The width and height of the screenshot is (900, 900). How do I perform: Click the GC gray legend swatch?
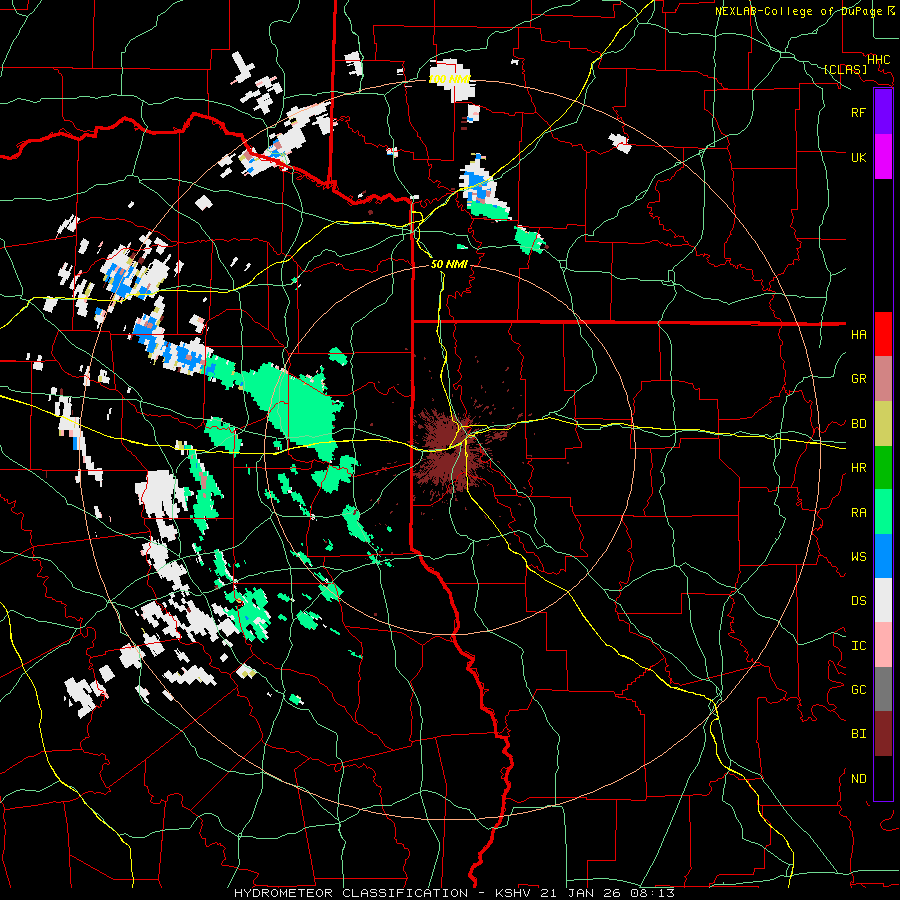tap(883, 689)
